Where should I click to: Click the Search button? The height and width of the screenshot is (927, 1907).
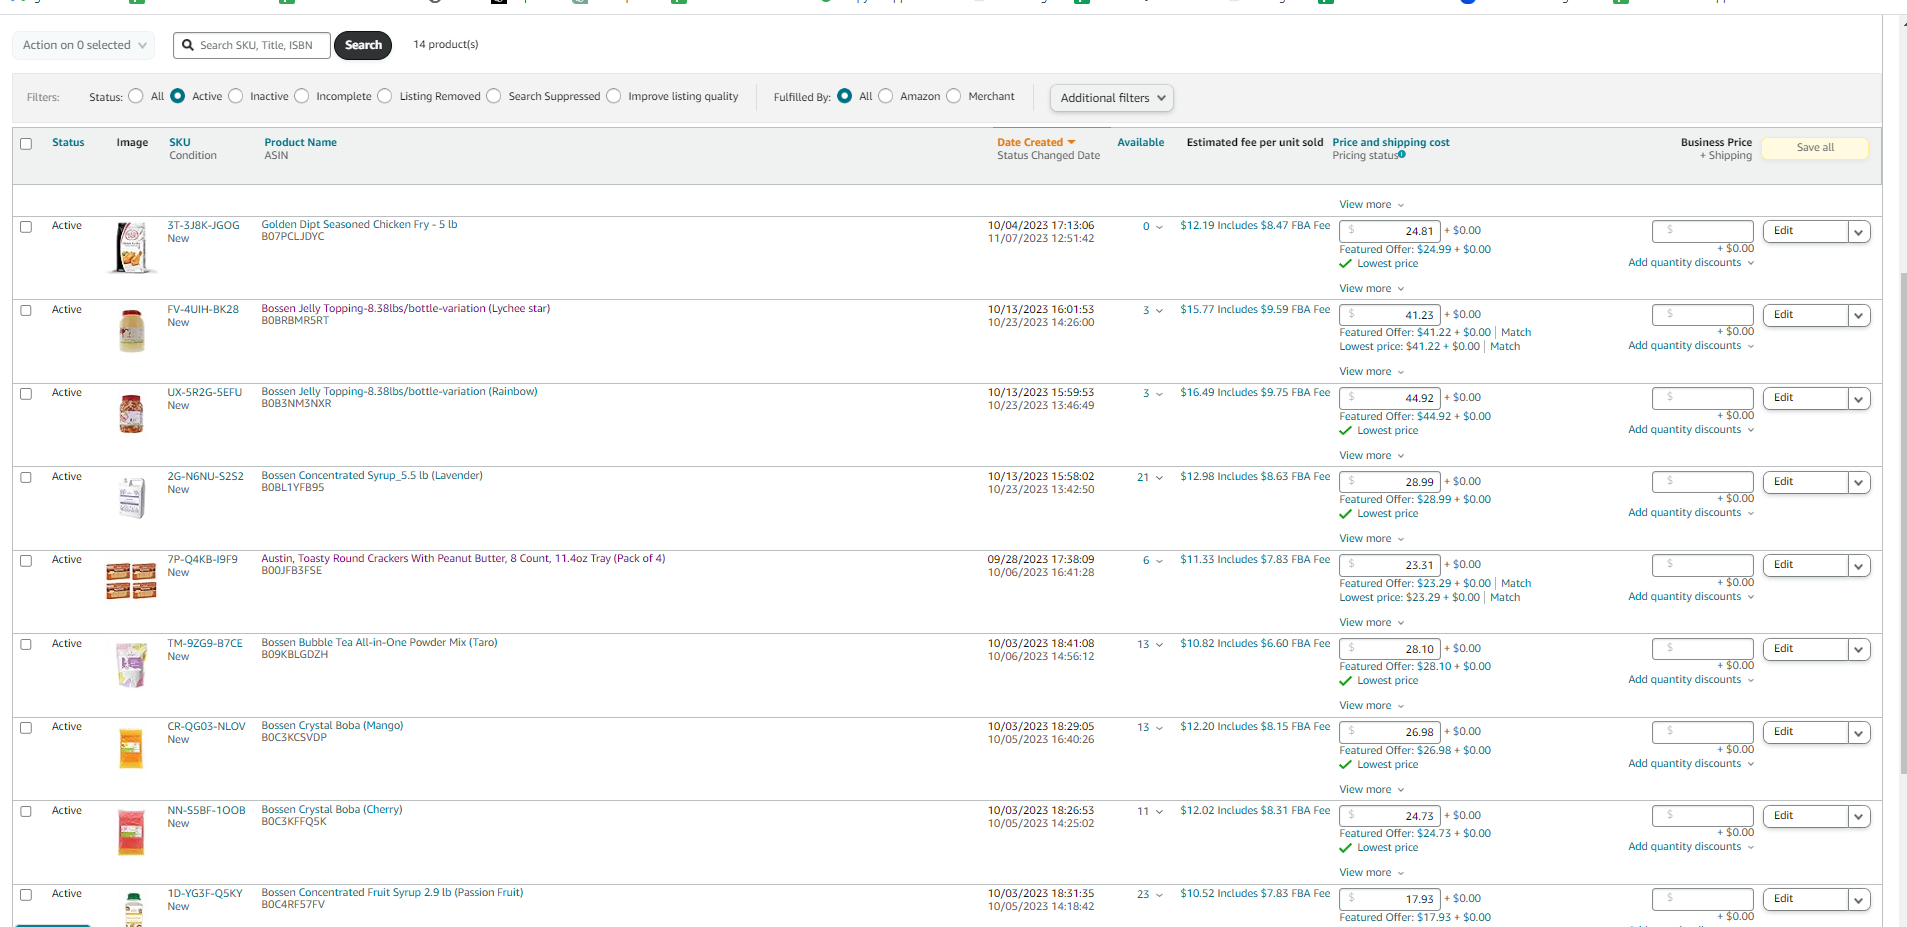click(x=363, y=45)
